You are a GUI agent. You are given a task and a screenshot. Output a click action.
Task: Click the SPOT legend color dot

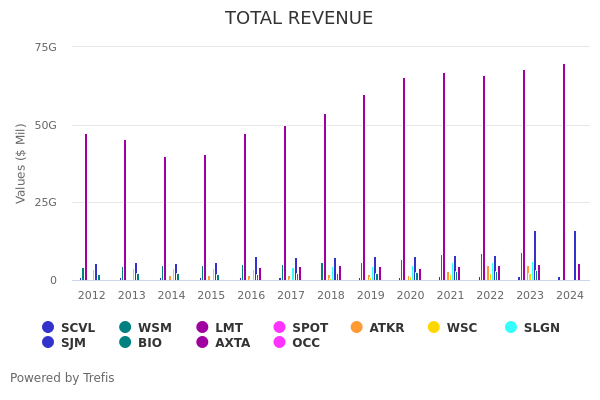280,328
